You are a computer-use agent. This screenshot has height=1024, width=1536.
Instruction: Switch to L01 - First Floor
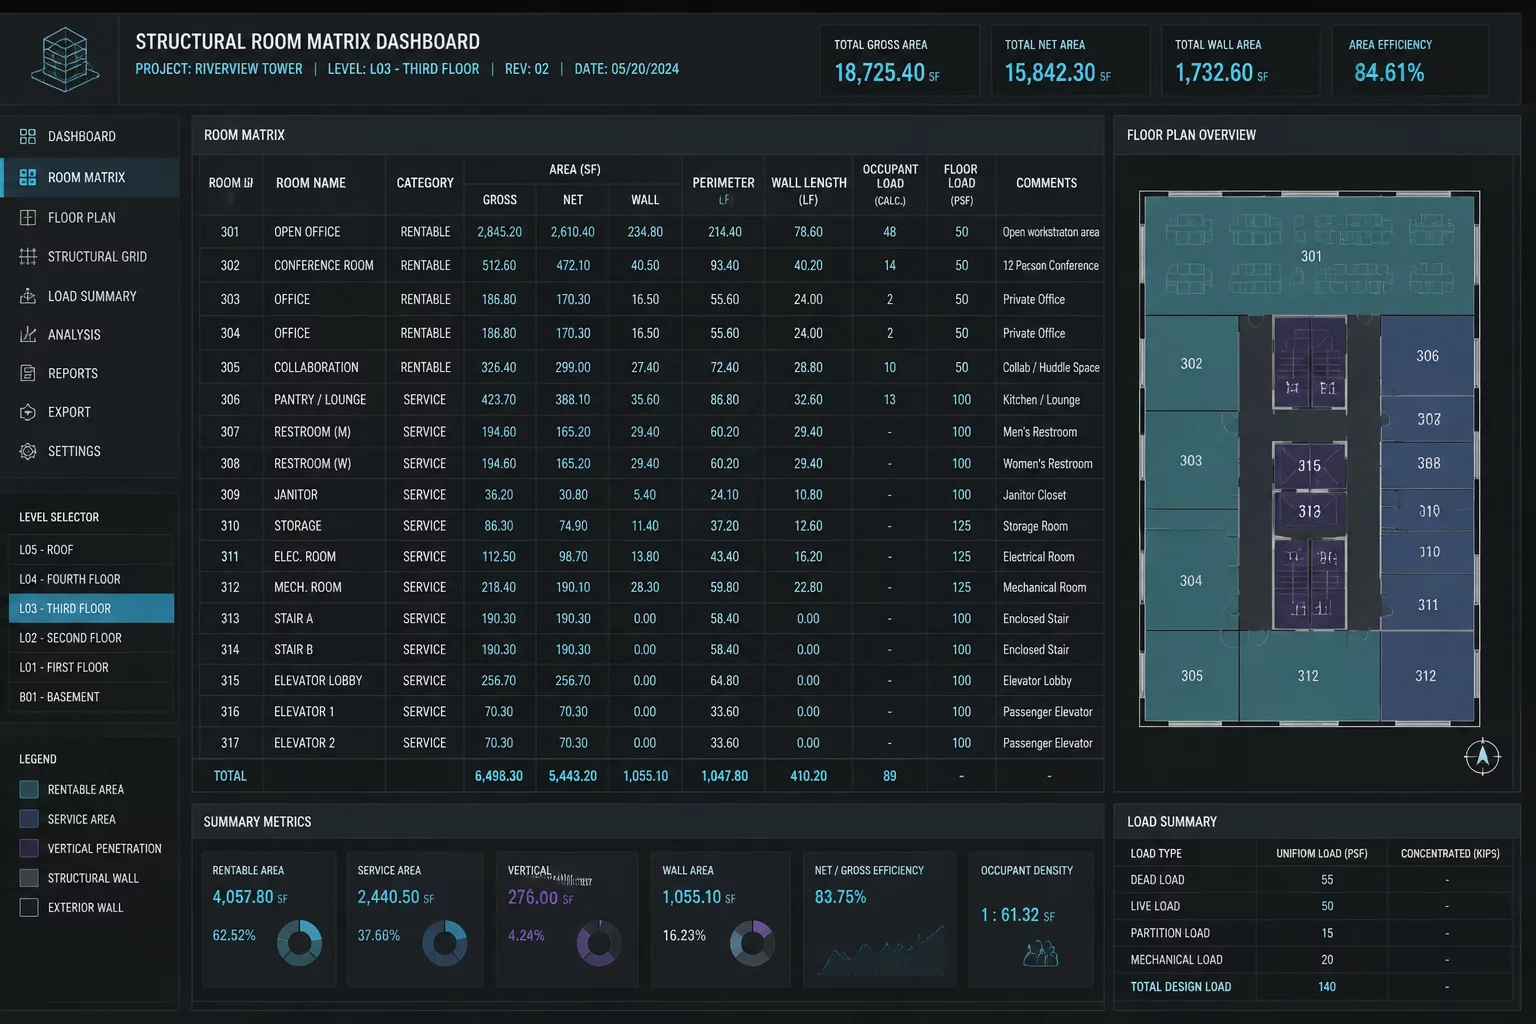(91, 667)
